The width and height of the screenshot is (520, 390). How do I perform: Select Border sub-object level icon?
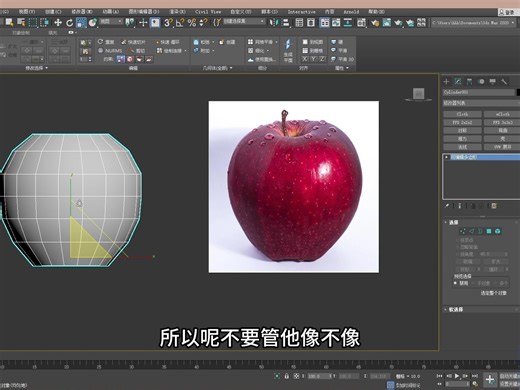480,231
